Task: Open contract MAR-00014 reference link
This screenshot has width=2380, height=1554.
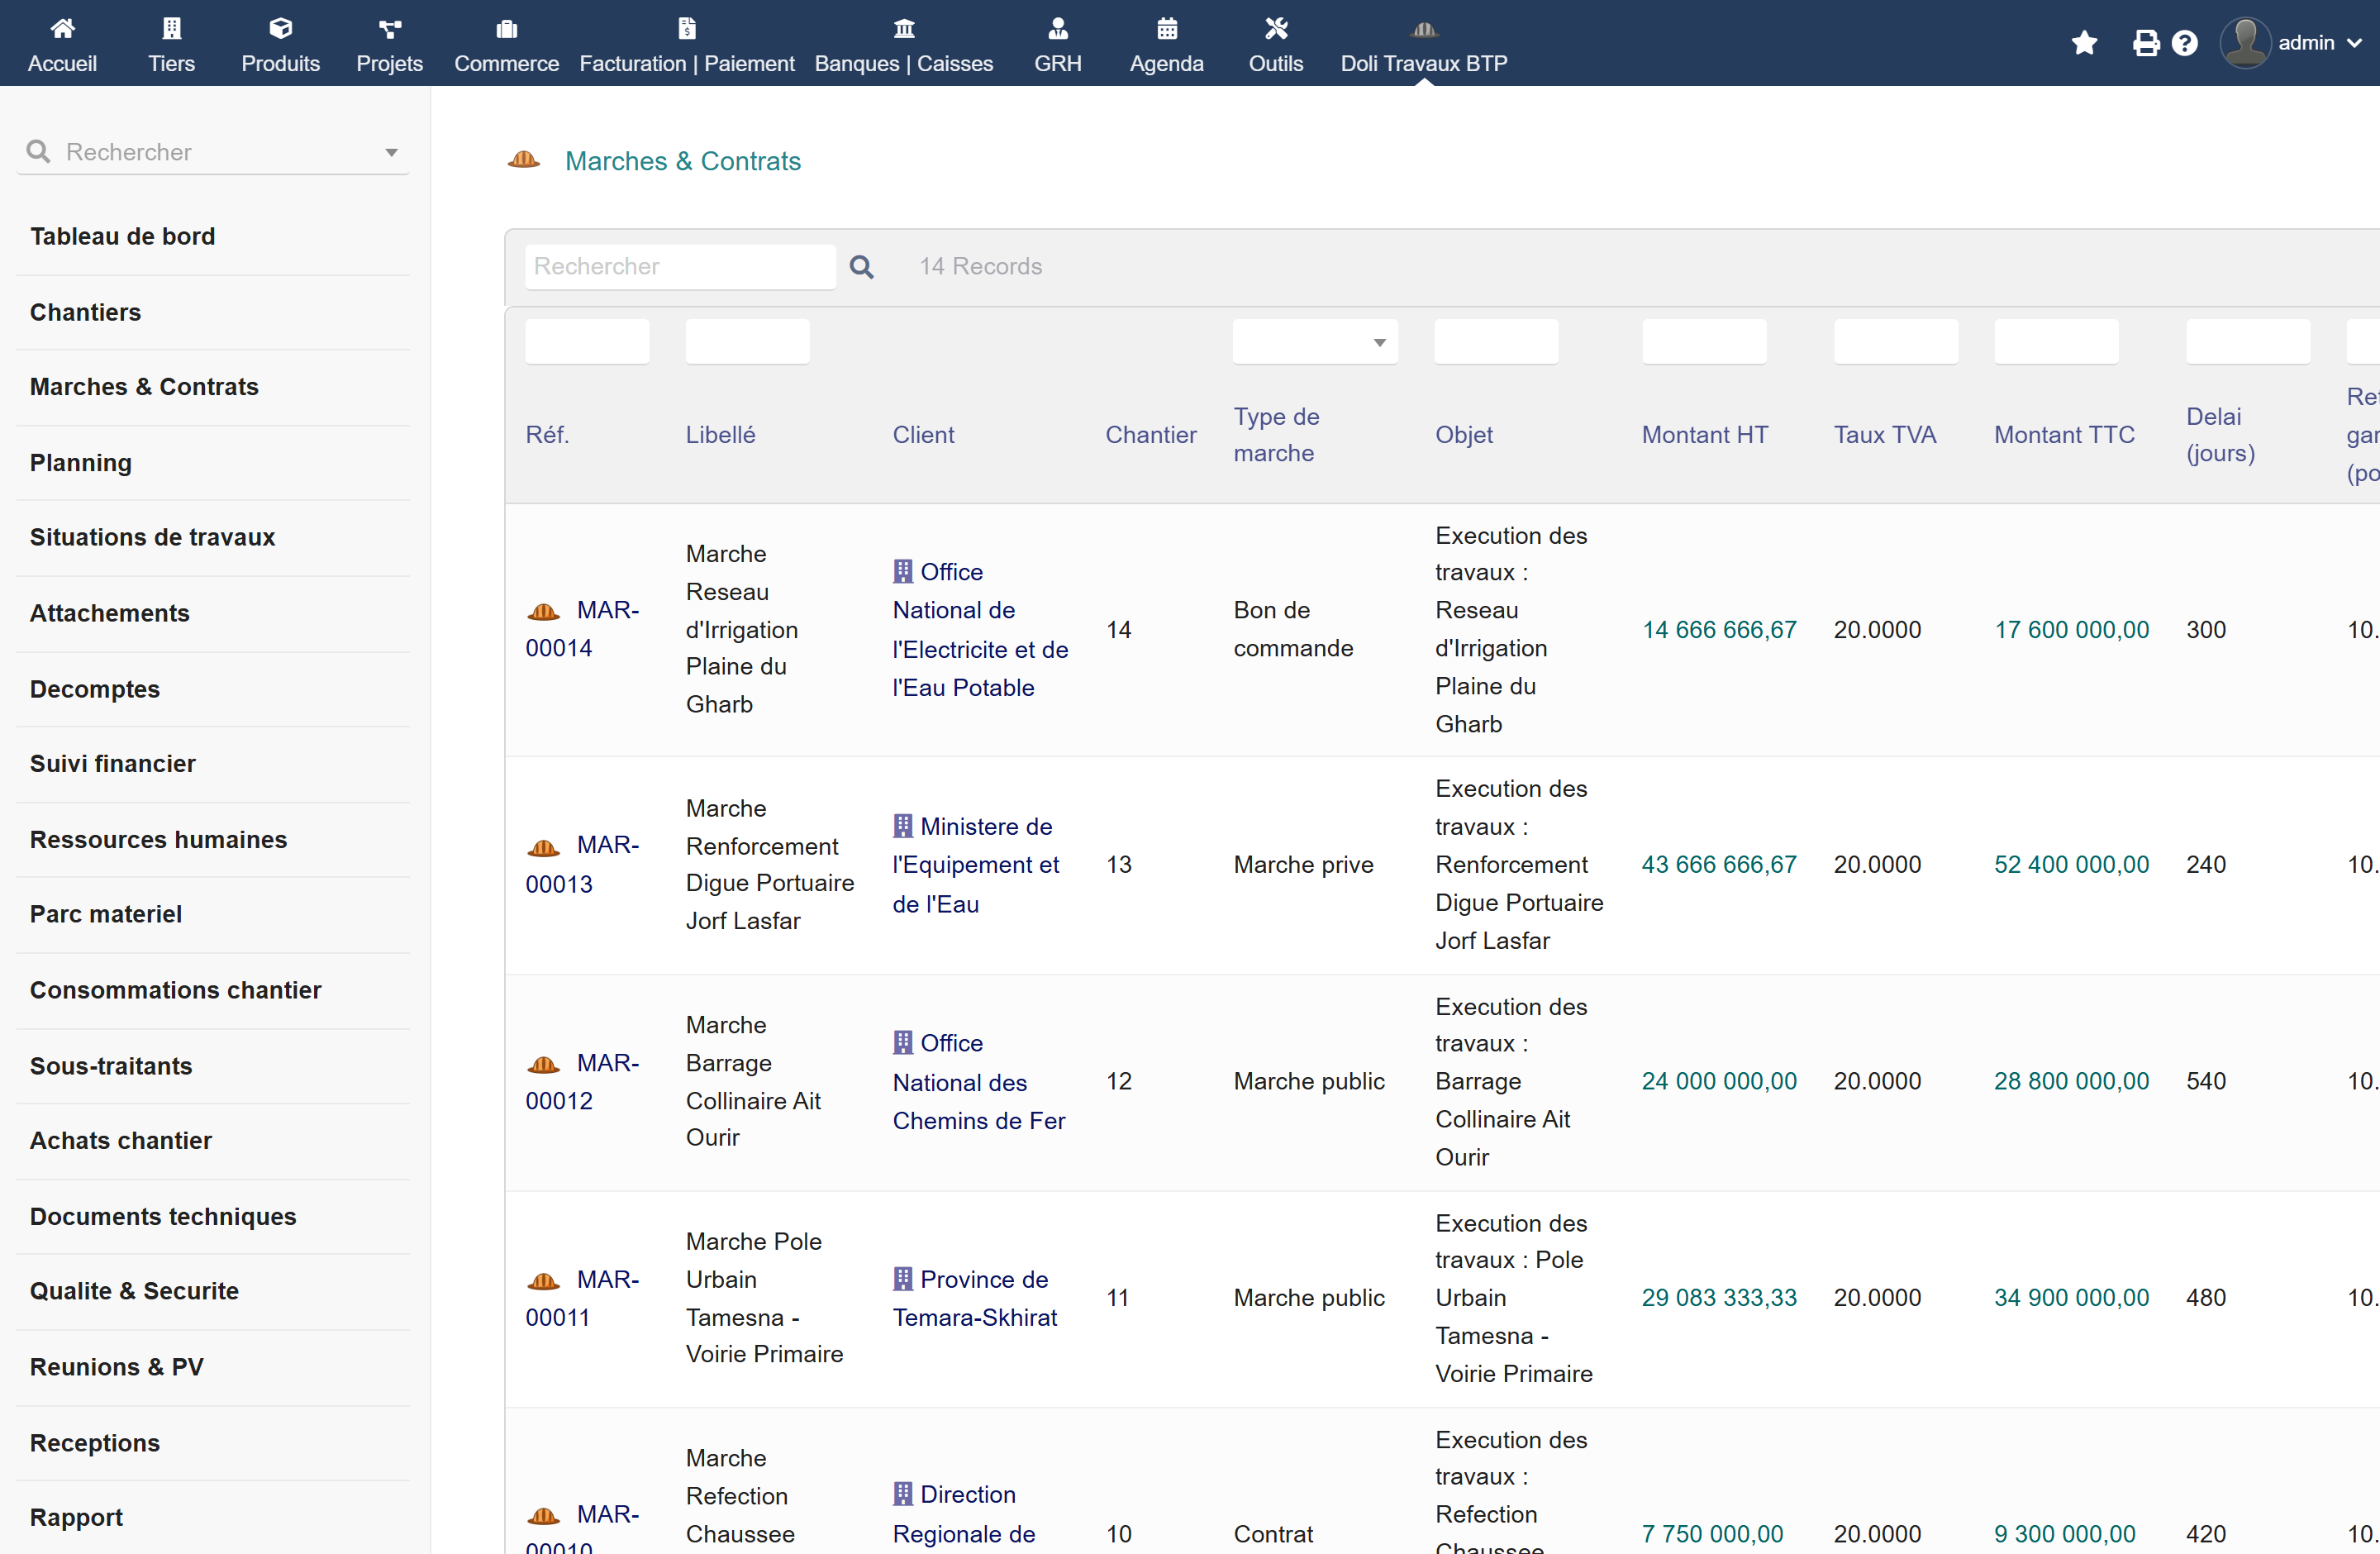Action: tap(582, 629)
